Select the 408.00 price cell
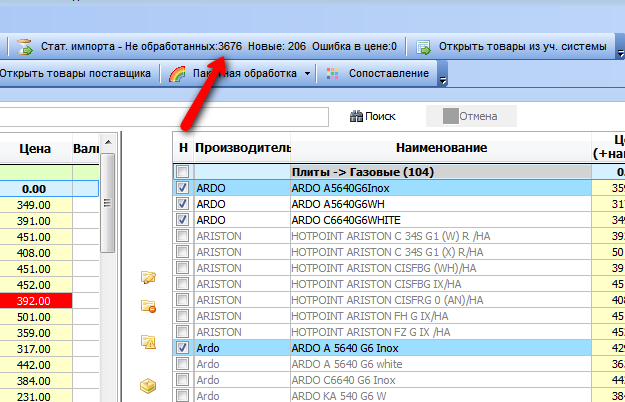The image size is (625, 402). pos(35,253)
